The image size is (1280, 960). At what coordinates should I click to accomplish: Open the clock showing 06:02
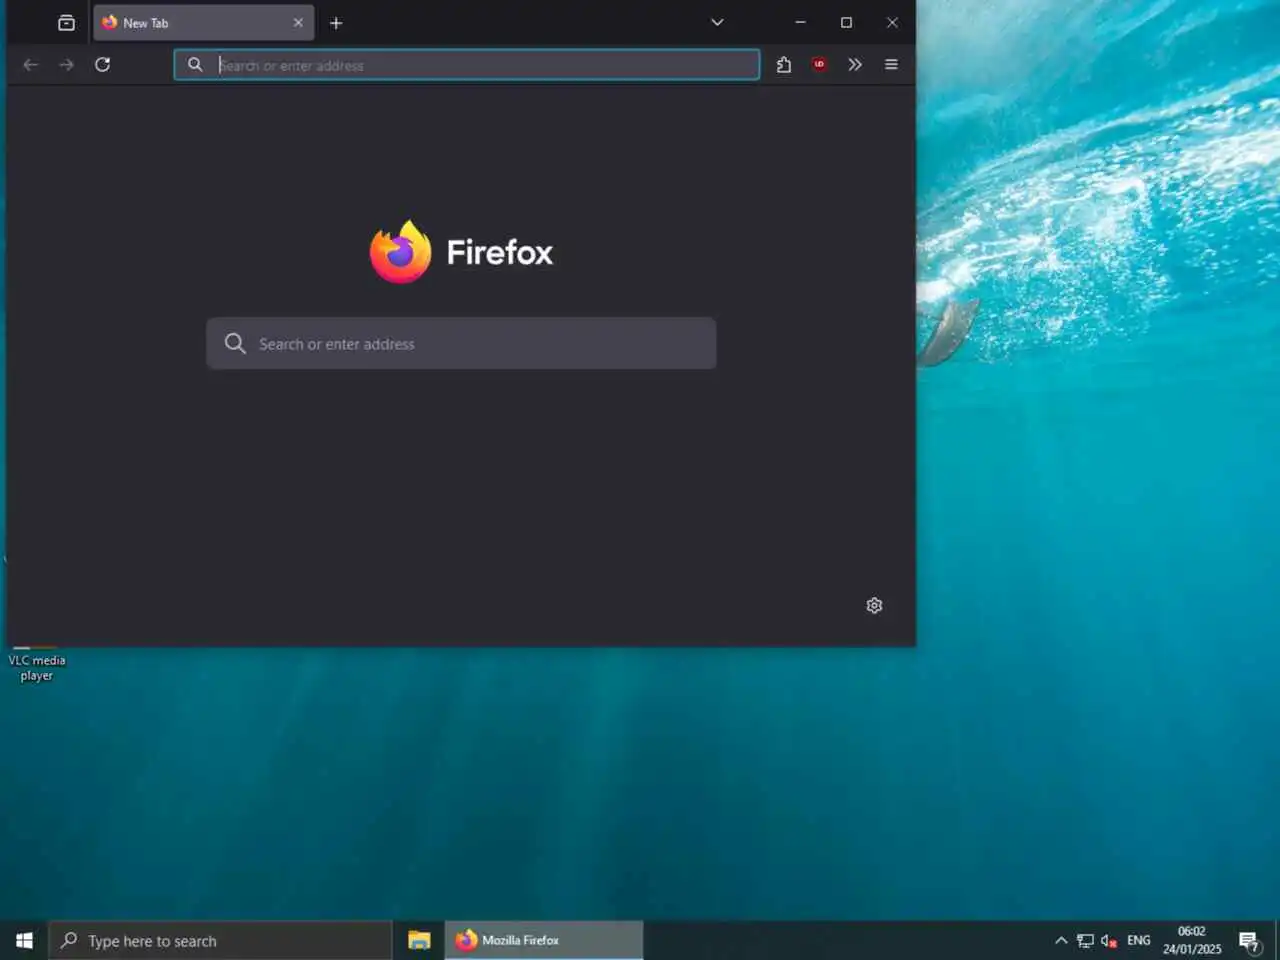[x=1192, y=941]
